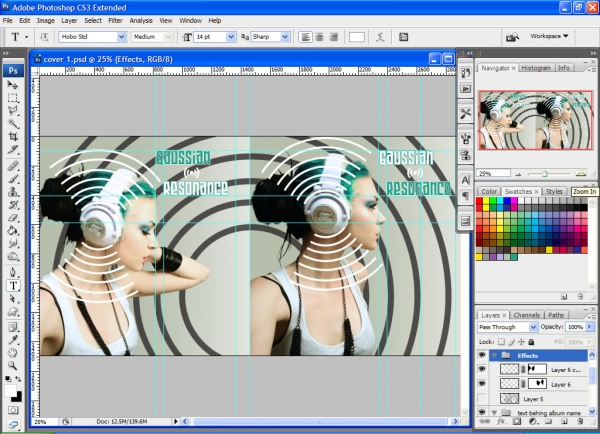Left align text
The height and width of the screenshot is (434, 600).
tap(305, 37)
